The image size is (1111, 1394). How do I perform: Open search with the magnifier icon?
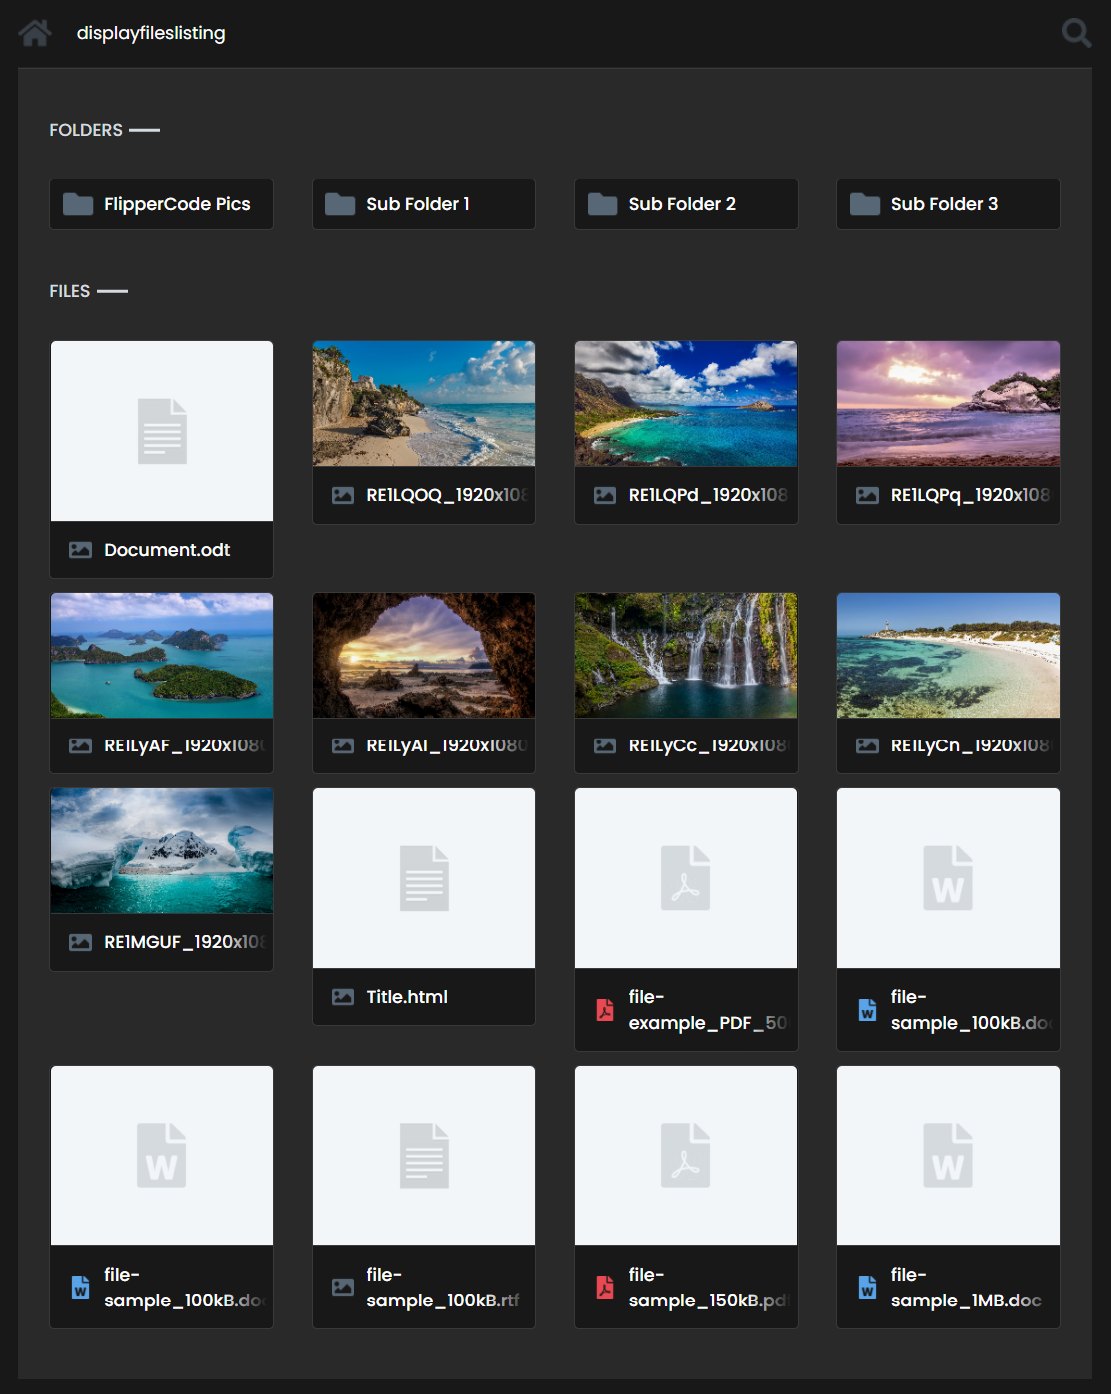coord(1075,33)
